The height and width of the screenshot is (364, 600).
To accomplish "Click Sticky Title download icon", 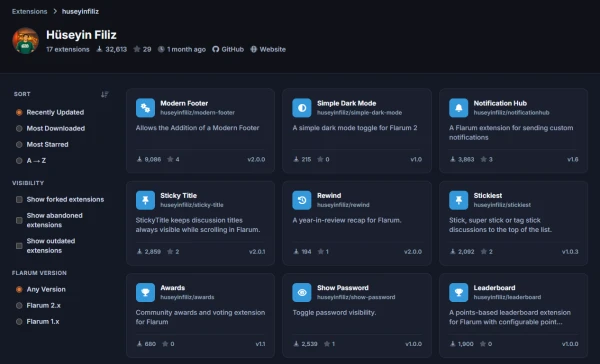I will coord(139,251).
